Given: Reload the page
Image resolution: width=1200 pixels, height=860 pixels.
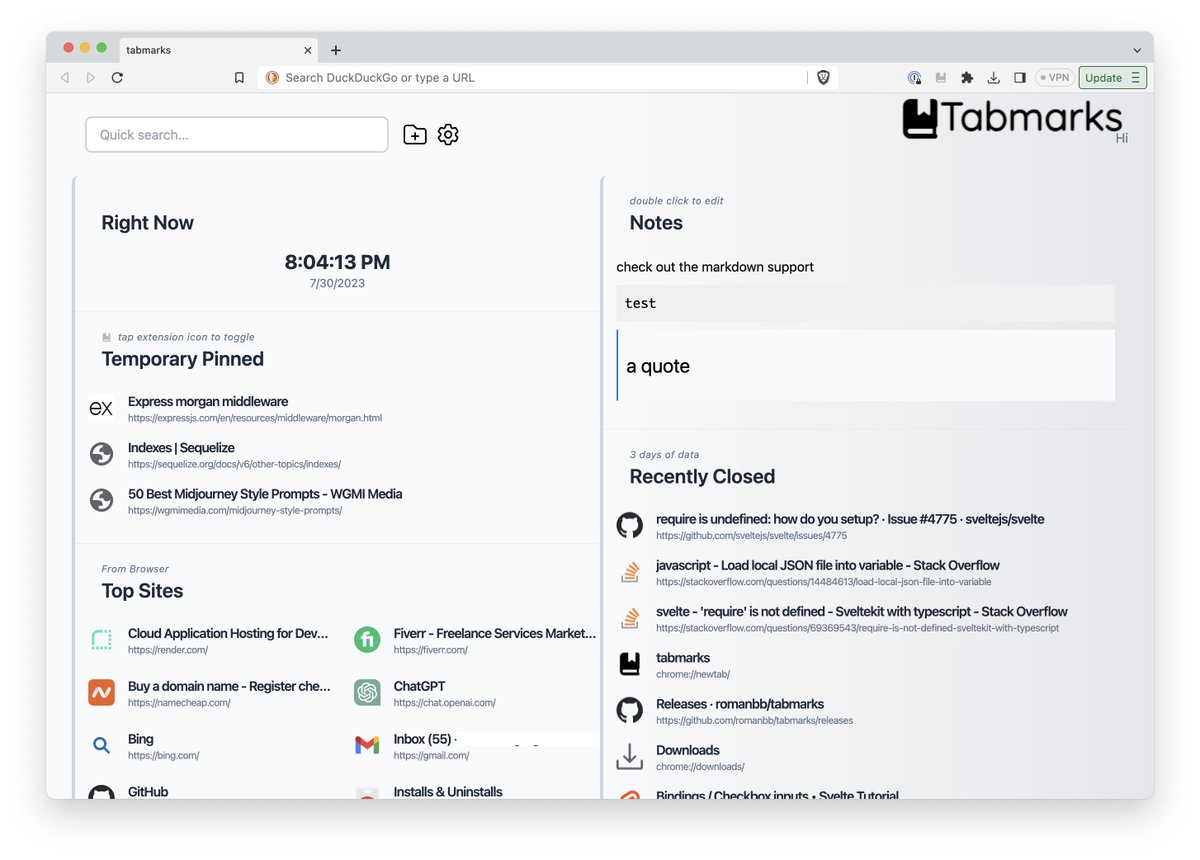Looking at the screenshot, I should point(117,78).
